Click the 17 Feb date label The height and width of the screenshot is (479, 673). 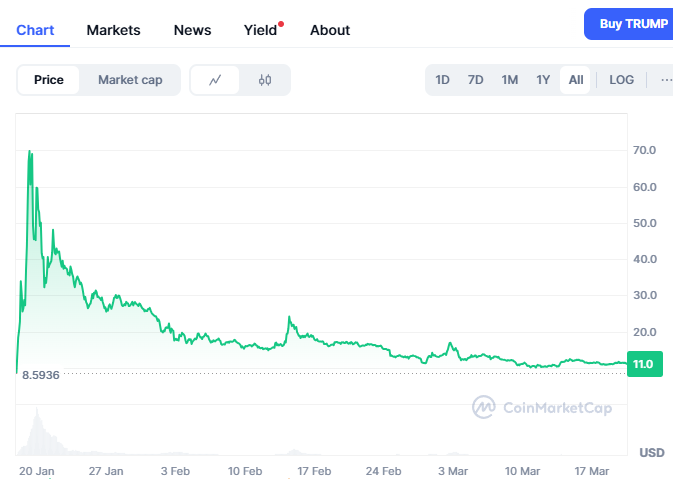314,471
